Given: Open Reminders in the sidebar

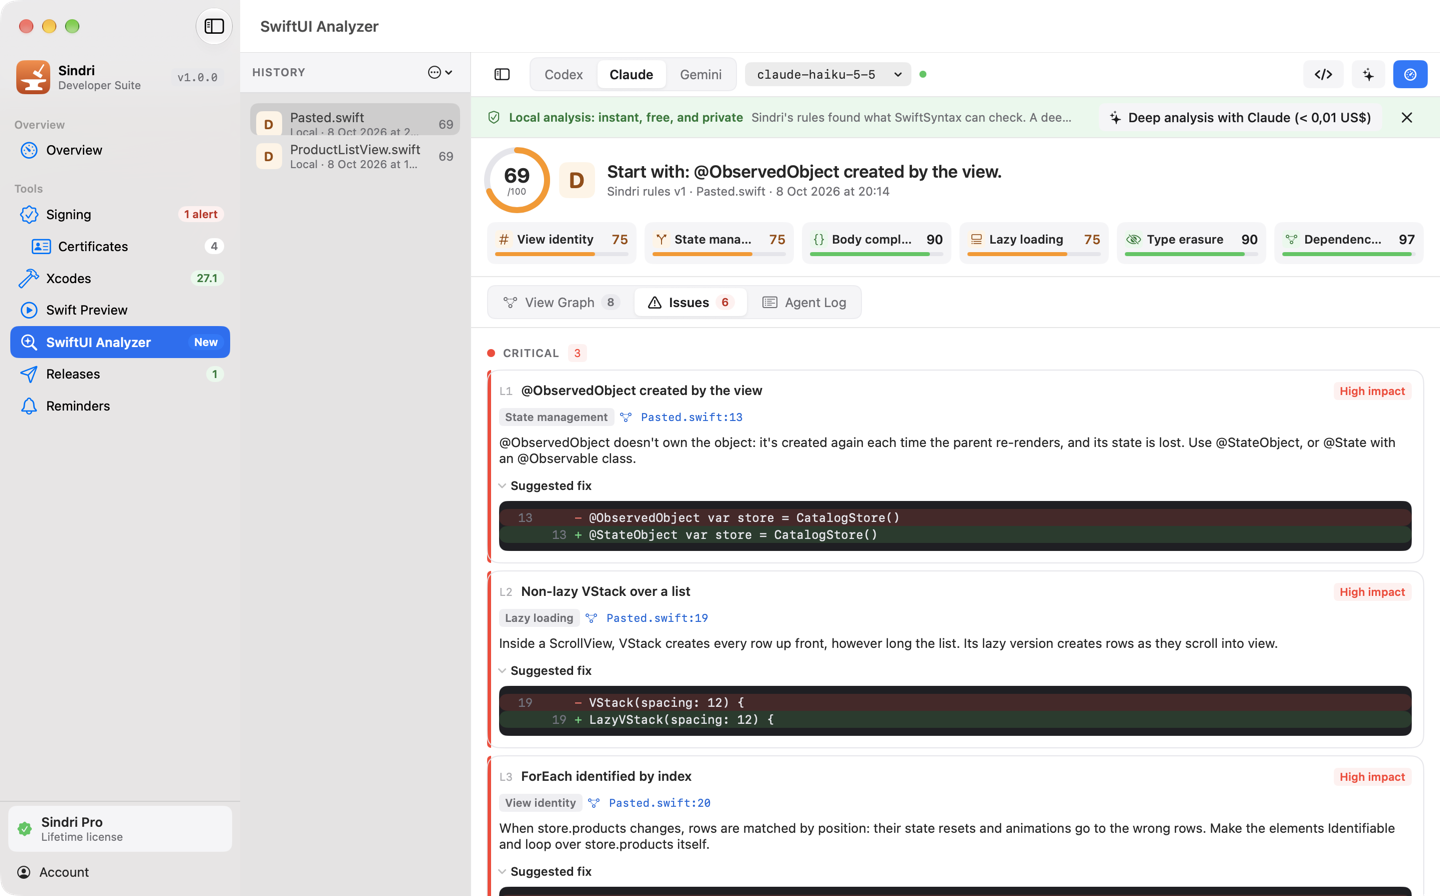Looking at the screenshot, I should 120,406.
